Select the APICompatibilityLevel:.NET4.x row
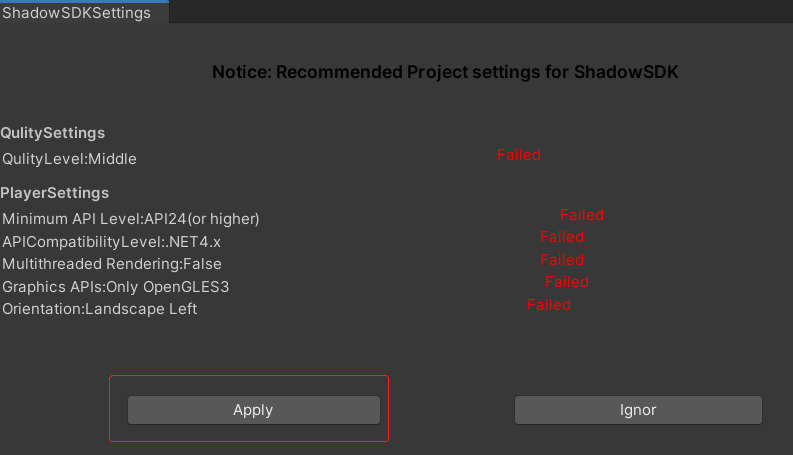Viewport: 793px width, 455px height. tap(111, 242)
